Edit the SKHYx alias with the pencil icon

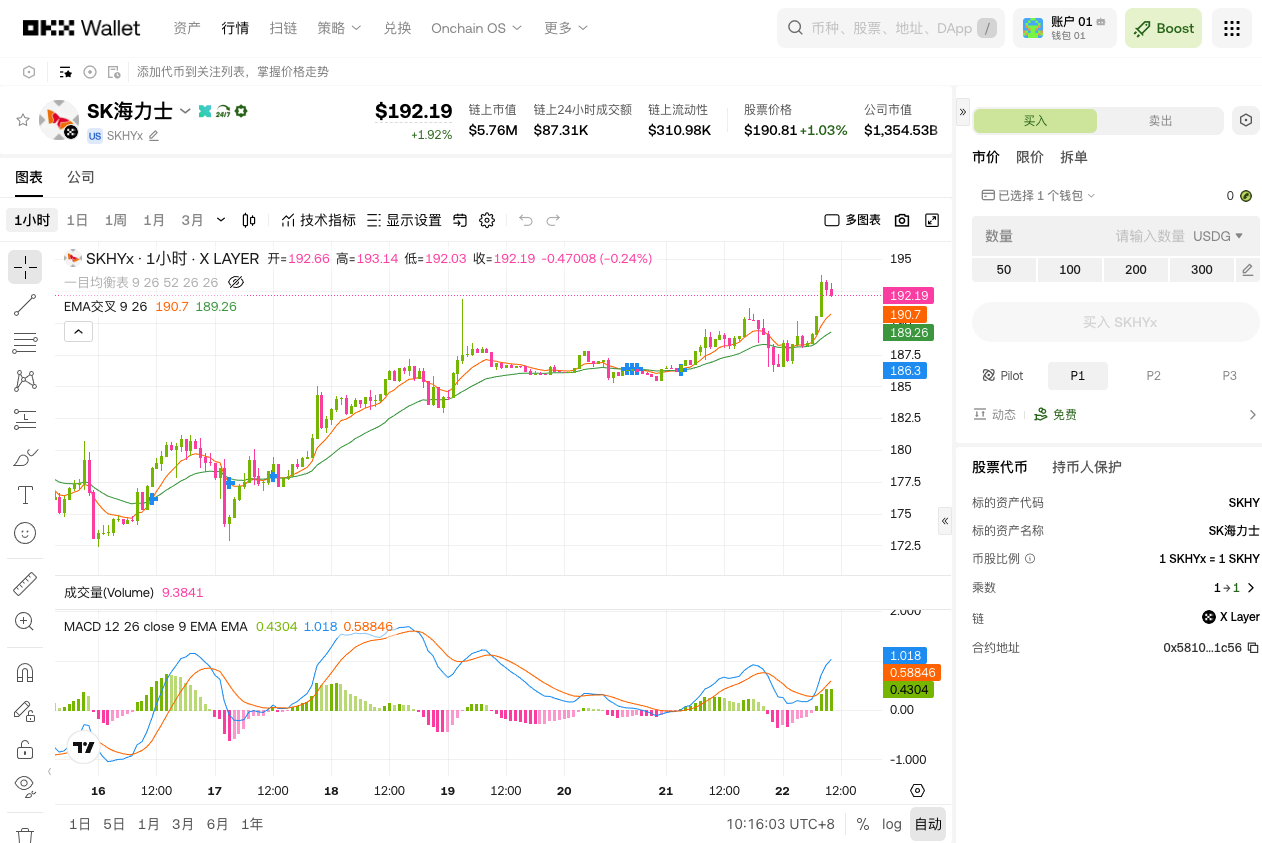pos(154,136)
